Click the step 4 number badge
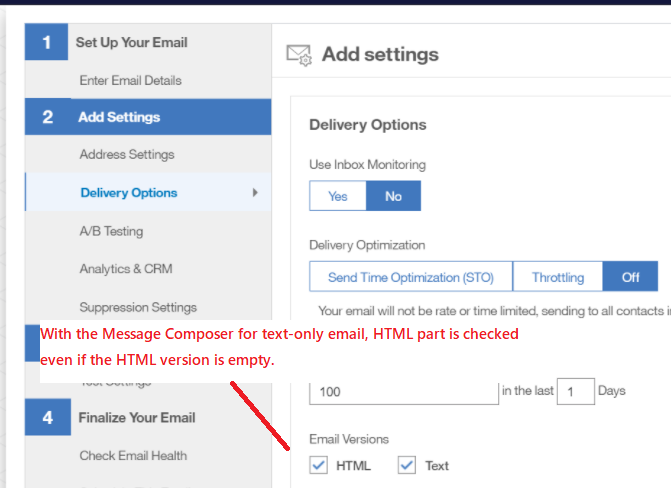Image resolution: width=671 pixels, height=488 pixels. [x=46, y=418]
